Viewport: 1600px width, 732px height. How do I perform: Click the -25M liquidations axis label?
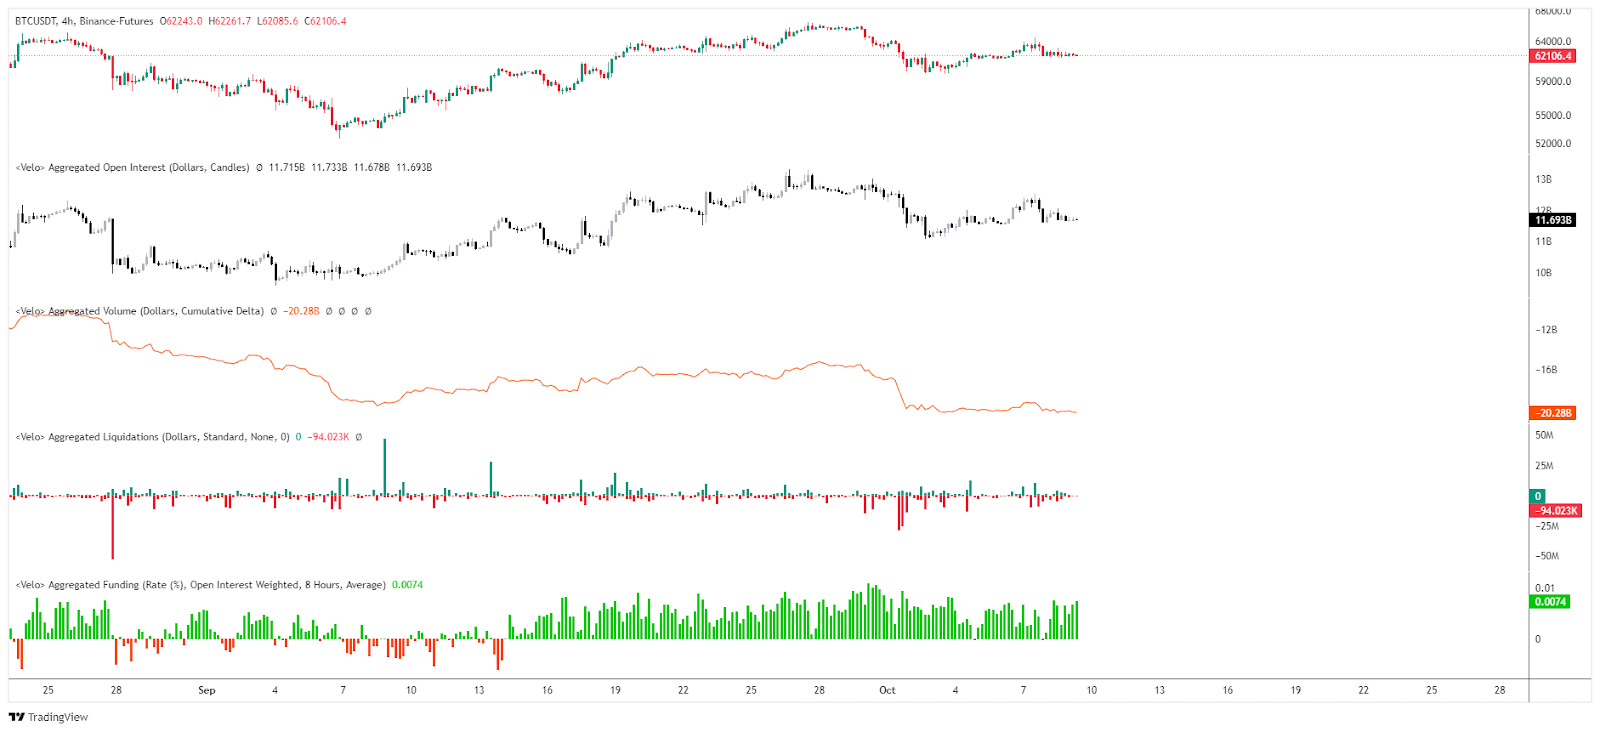point(1547,526)
